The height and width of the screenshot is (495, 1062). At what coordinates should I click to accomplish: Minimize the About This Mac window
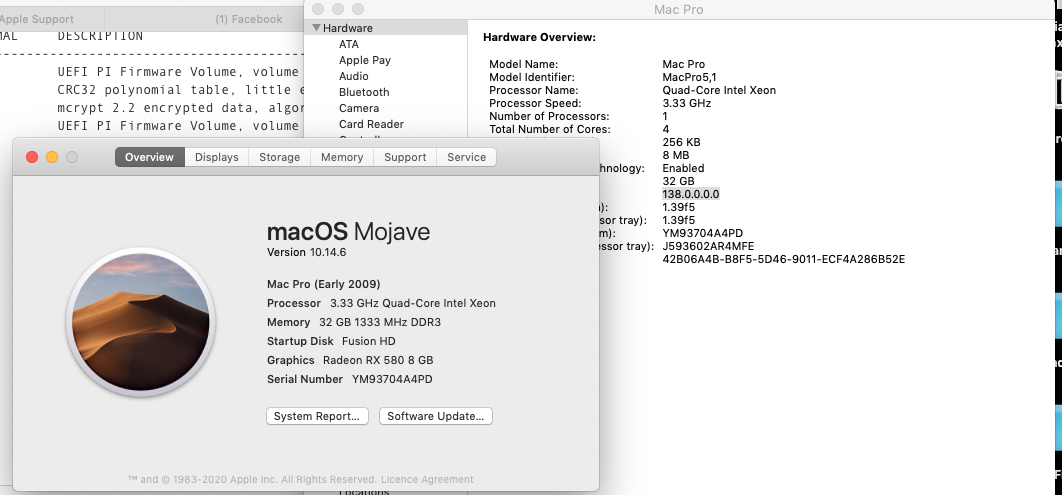pyautogui.click(x=52, y=157)
